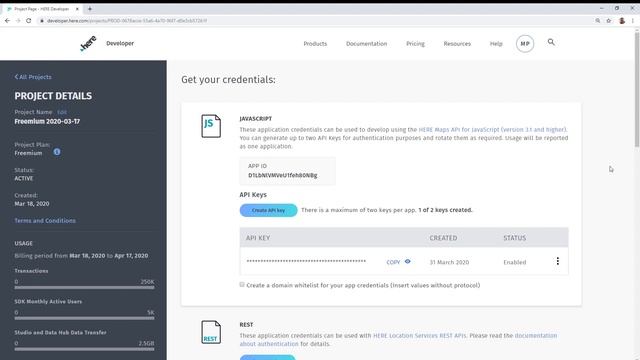This screenshot has height=360, width=640.
Task: Enable the domain whitelist checkbox
Action: (x=242, y=284)
